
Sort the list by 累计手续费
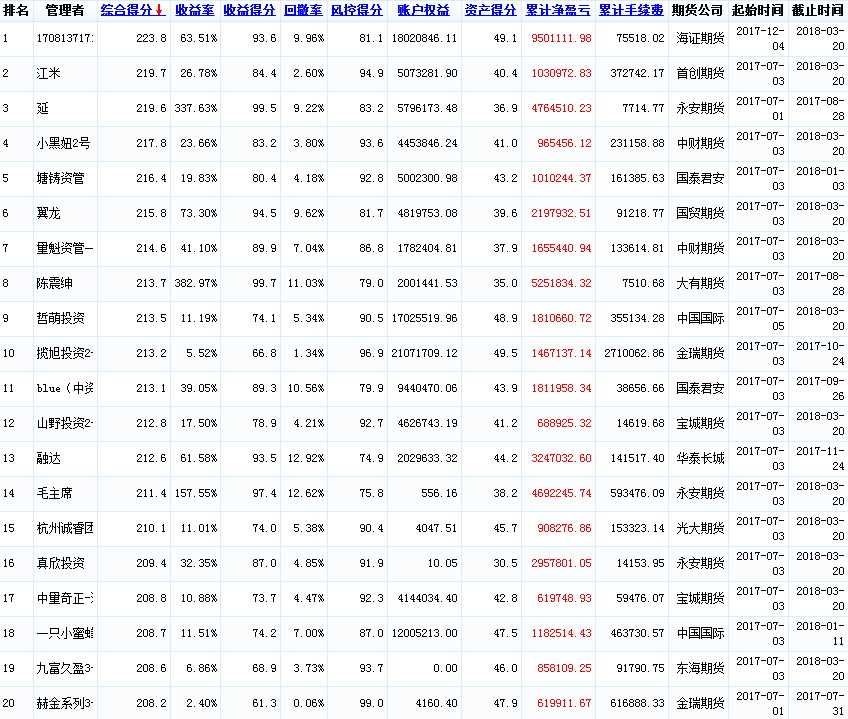tap(631, 10)
